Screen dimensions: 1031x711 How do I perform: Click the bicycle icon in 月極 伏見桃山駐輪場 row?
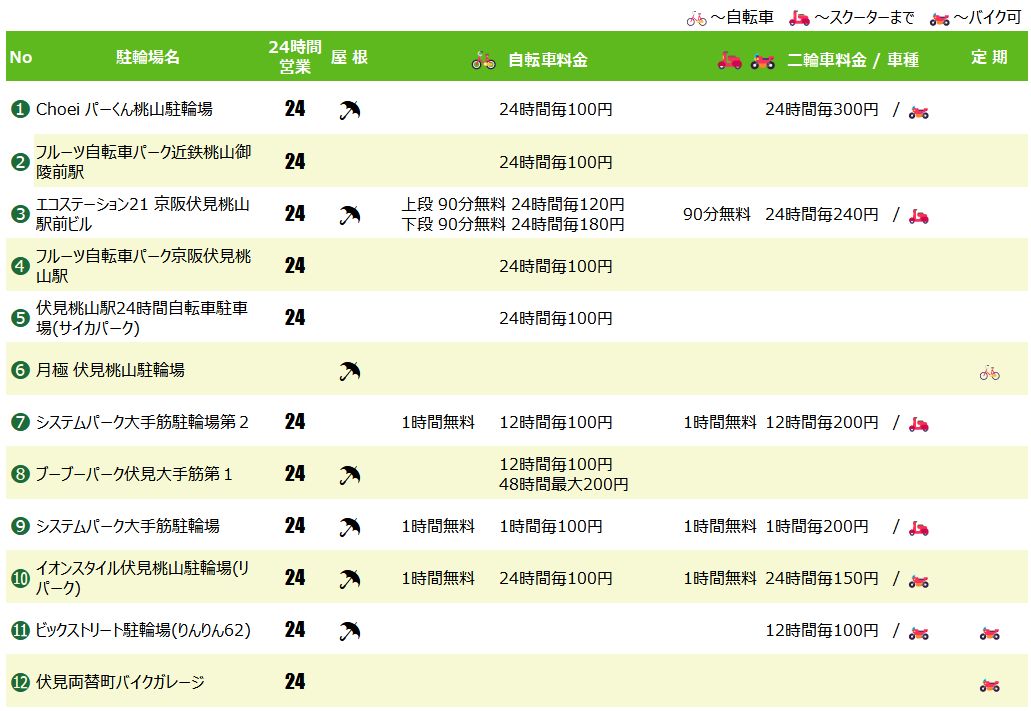(x=989, y=373)
